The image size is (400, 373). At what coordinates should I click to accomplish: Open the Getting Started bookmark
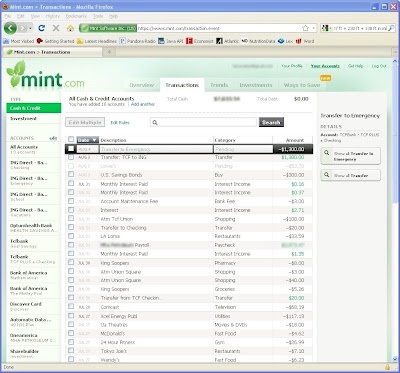point(56,41)
